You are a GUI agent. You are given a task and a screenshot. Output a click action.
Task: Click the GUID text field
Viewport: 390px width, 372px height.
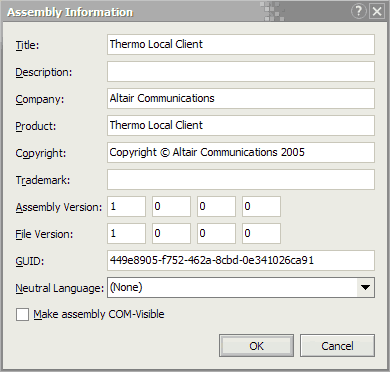[x=241, y=261]
